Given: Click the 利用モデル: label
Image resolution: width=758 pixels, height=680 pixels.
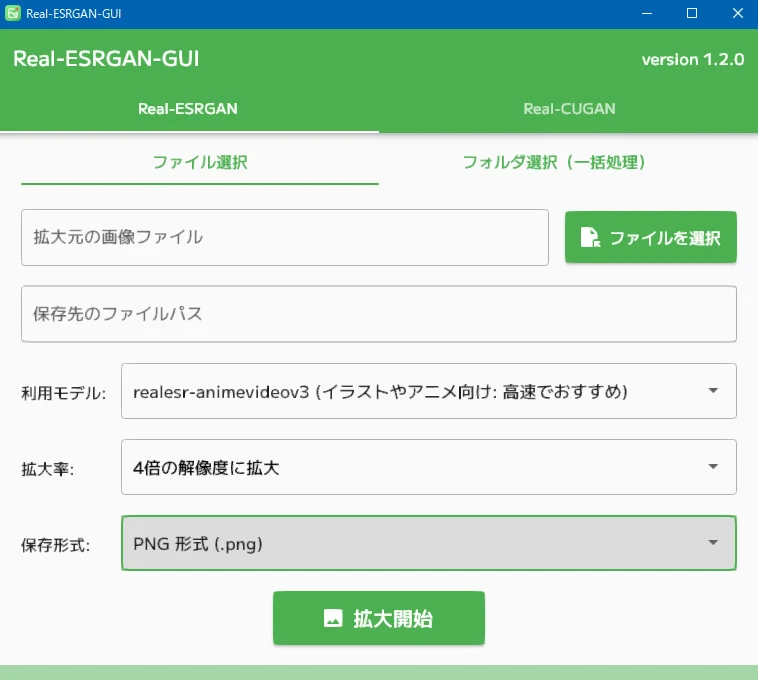Looking at the screenshot, I should pyautogui.click(x=63, y=393).
